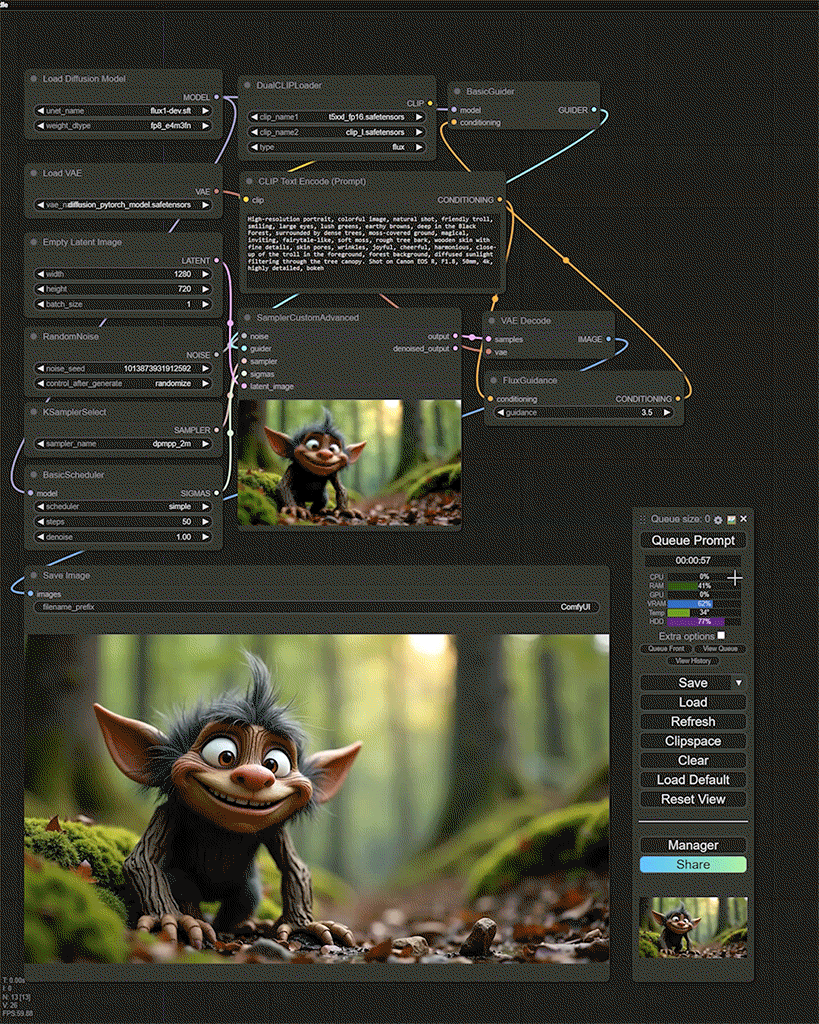819x1024 pixels.
Task: Open the sampler_name dropdown
Action: [123, 443]
